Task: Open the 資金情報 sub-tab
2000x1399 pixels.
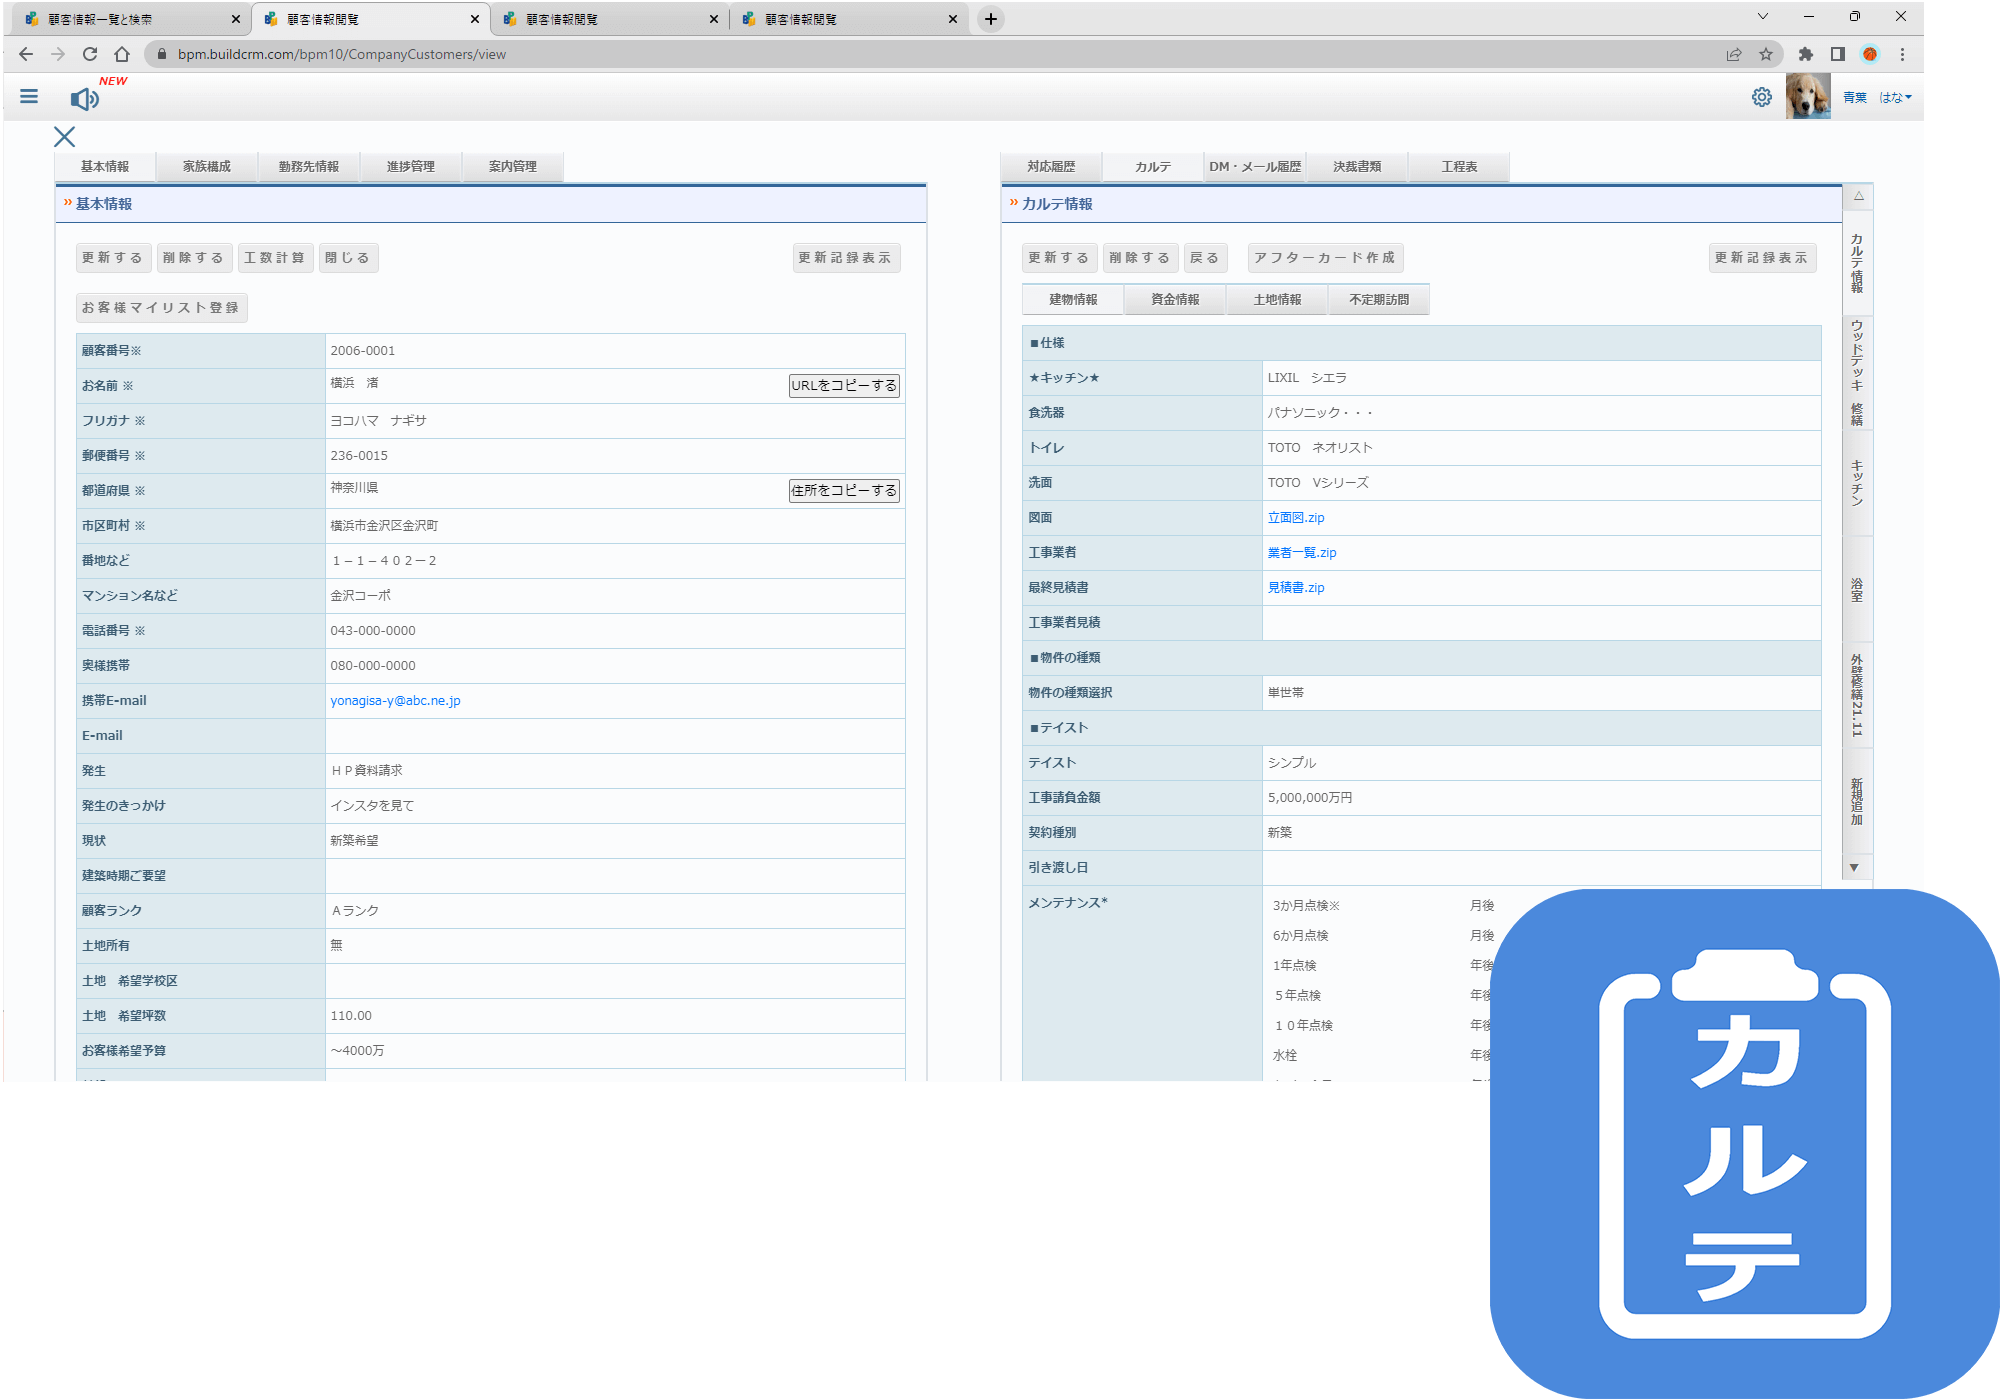Action: click(1175, 299)
